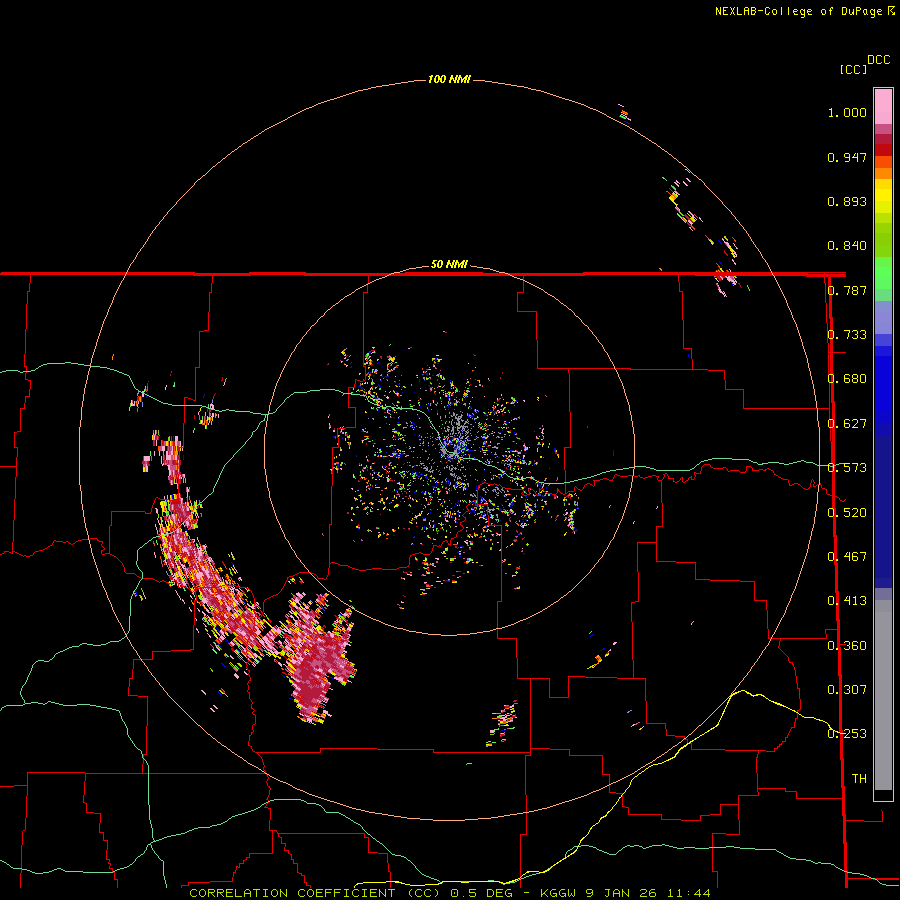The height and width of the screenshot is (900, 900).
Task: Select the 0.307 color scale value
Action: point(847,689)
